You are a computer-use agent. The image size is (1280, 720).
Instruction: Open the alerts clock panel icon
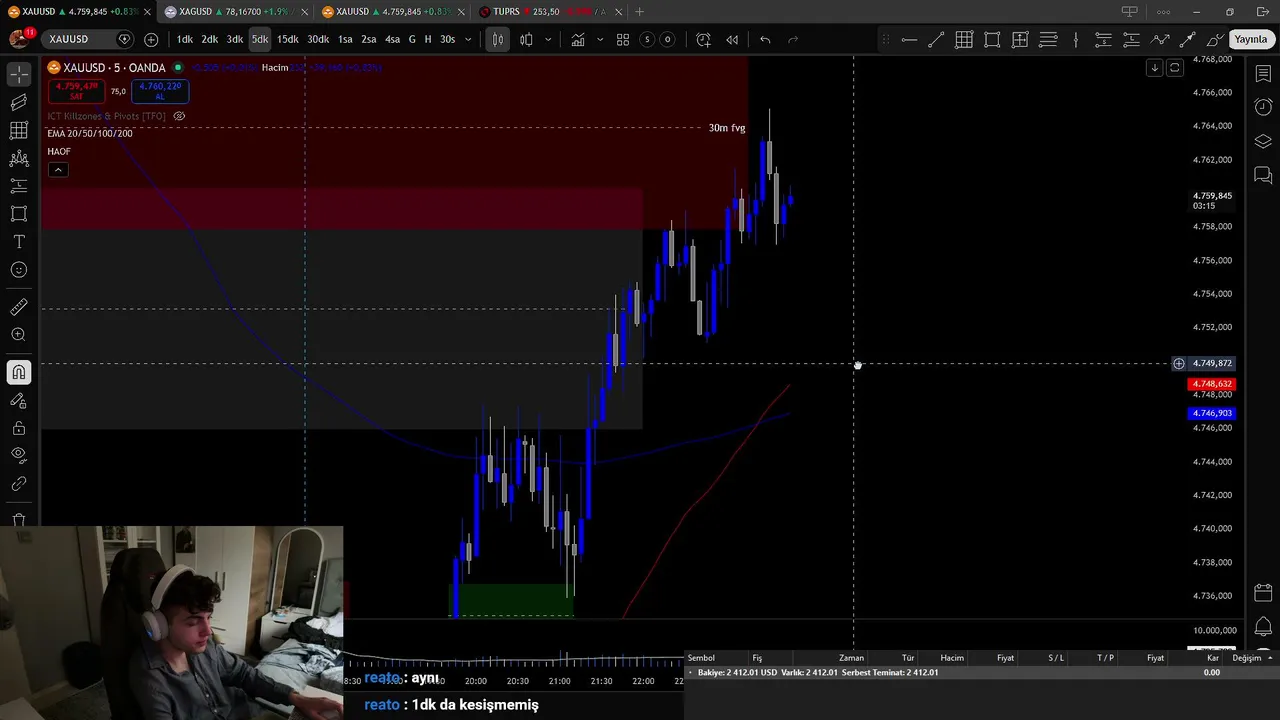1263,107
